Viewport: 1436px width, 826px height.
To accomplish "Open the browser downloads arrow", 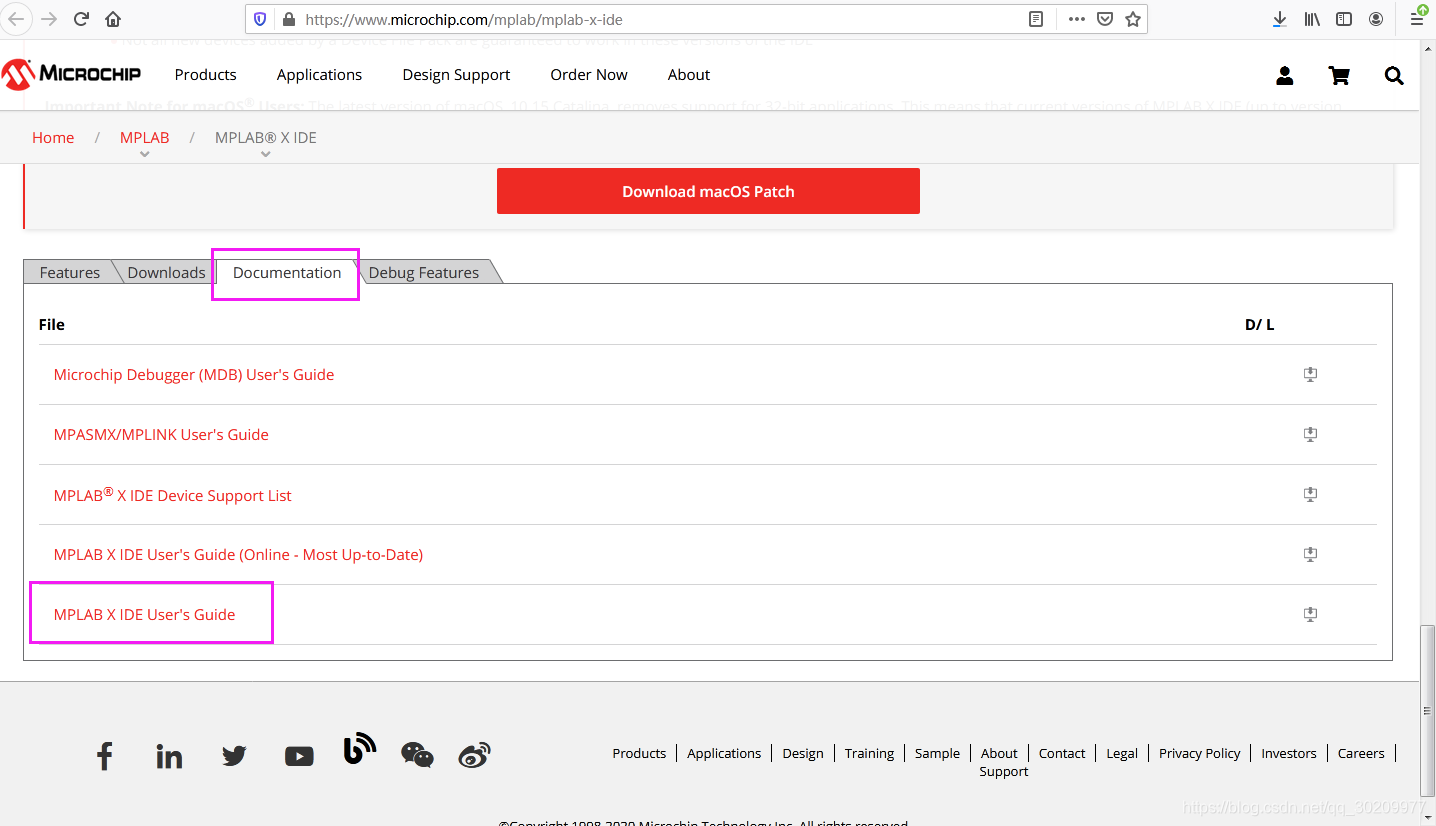I will (x=1279, y=19).
